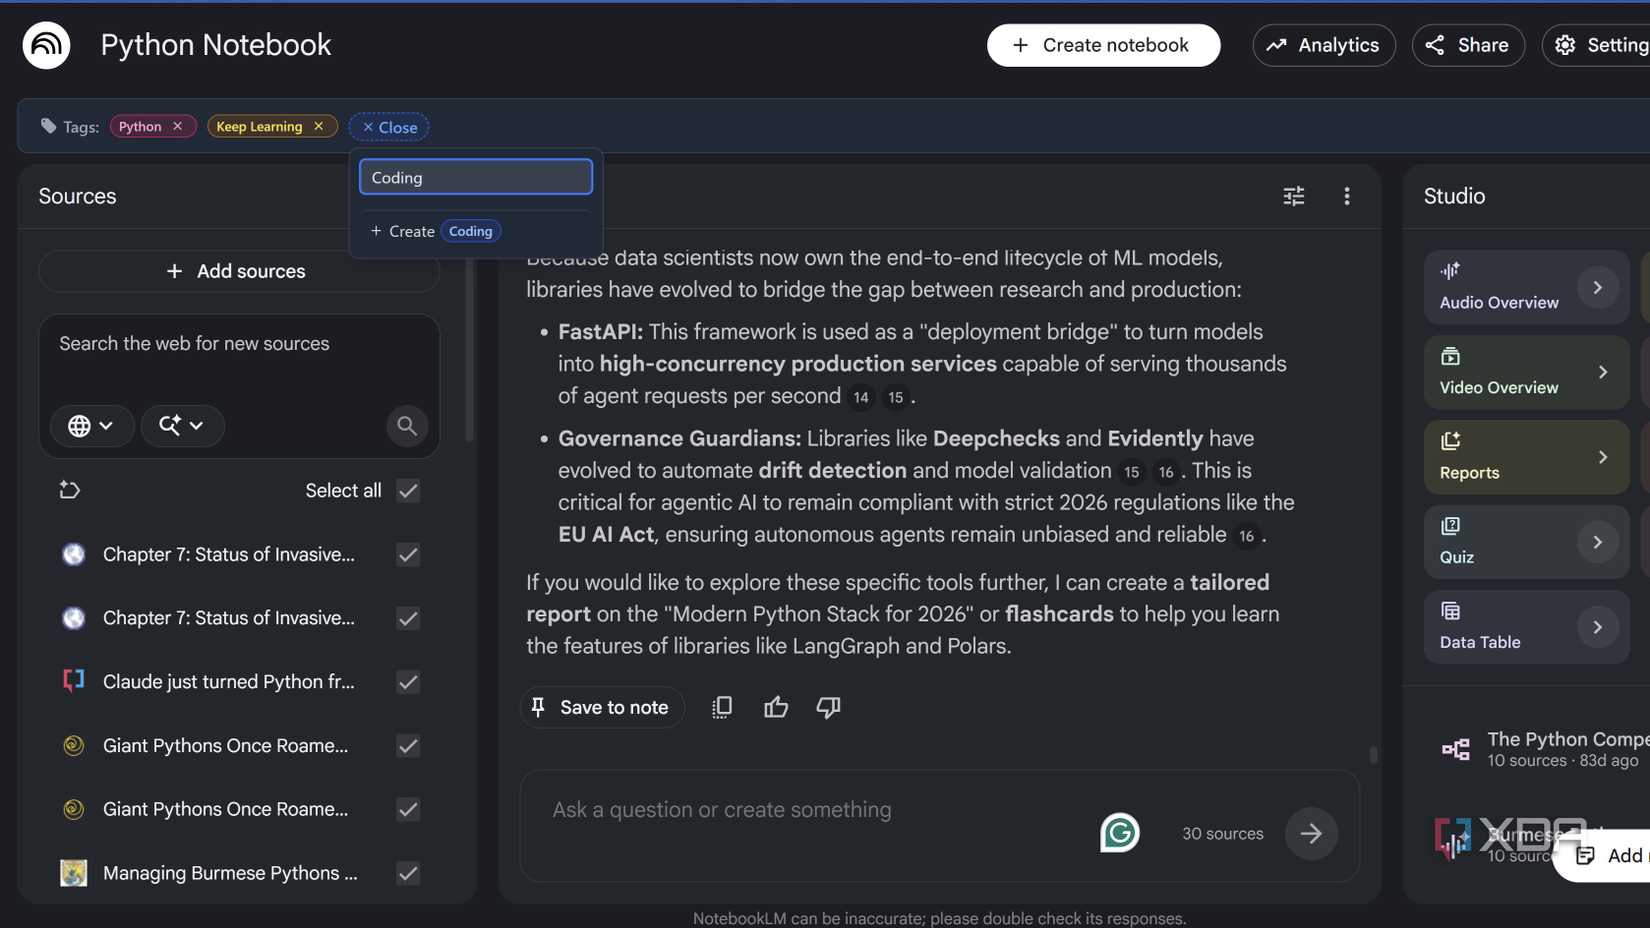
Task: Click the tags label icon
Action: 48,126
